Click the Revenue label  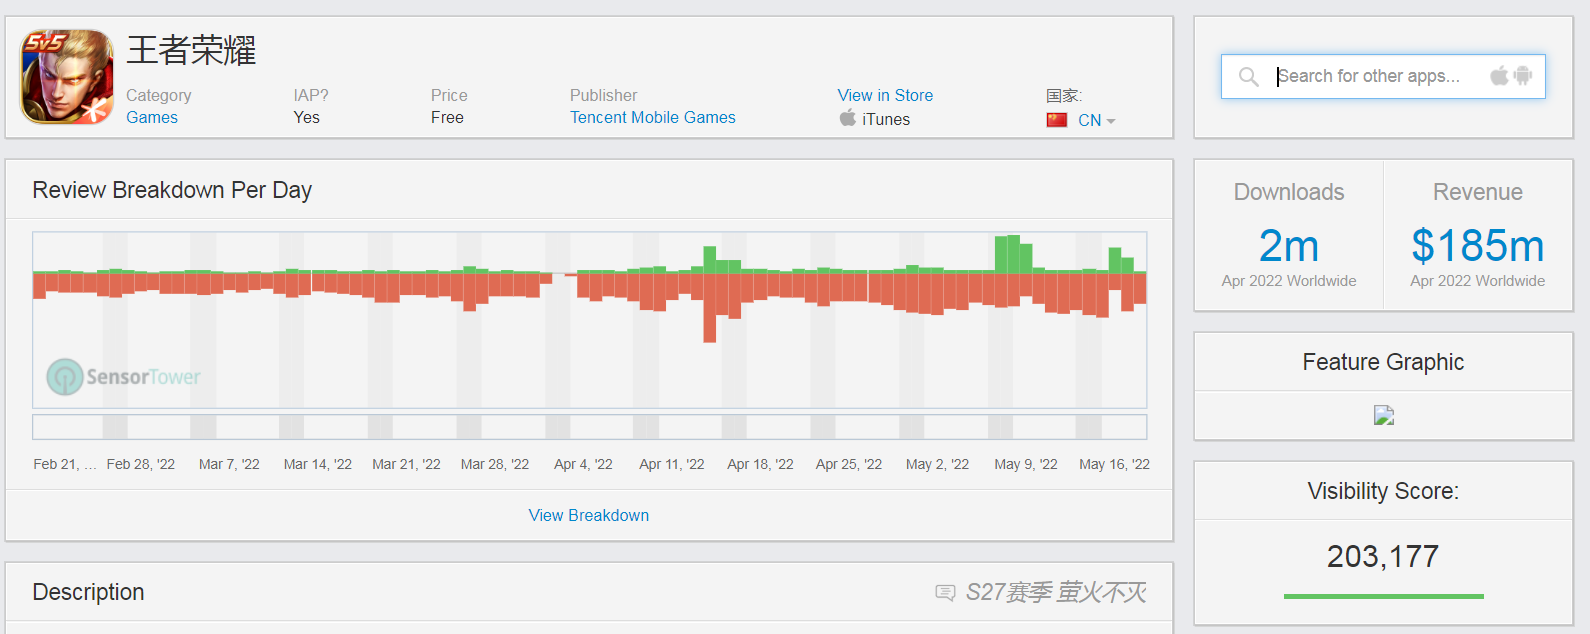1478,192
